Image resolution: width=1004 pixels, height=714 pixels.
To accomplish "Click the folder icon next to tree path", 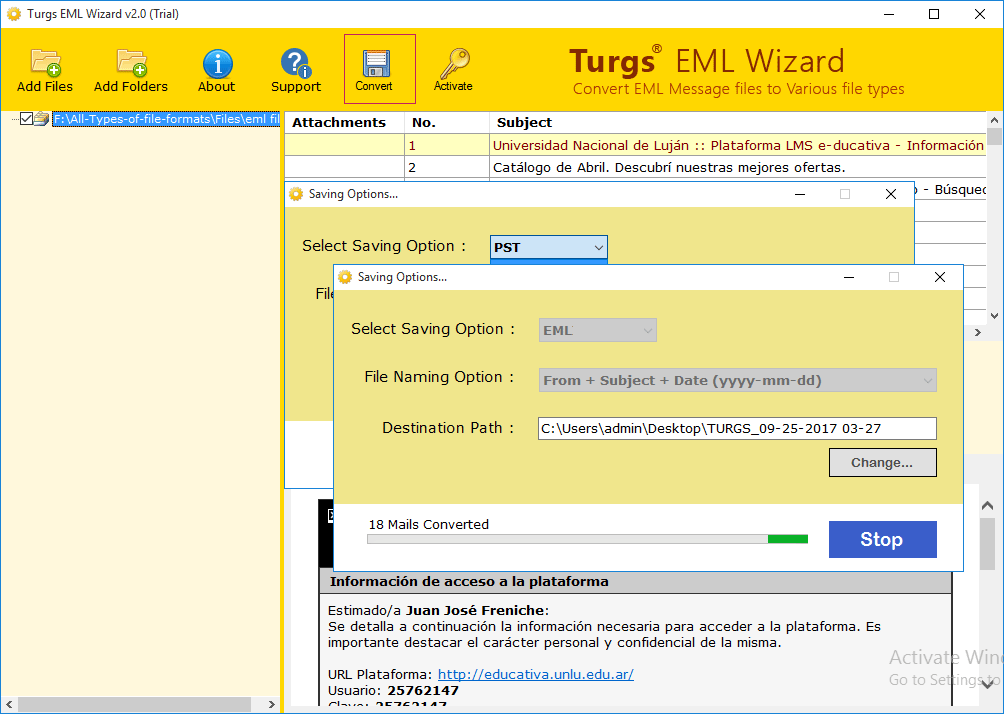I will pos(42,118).
